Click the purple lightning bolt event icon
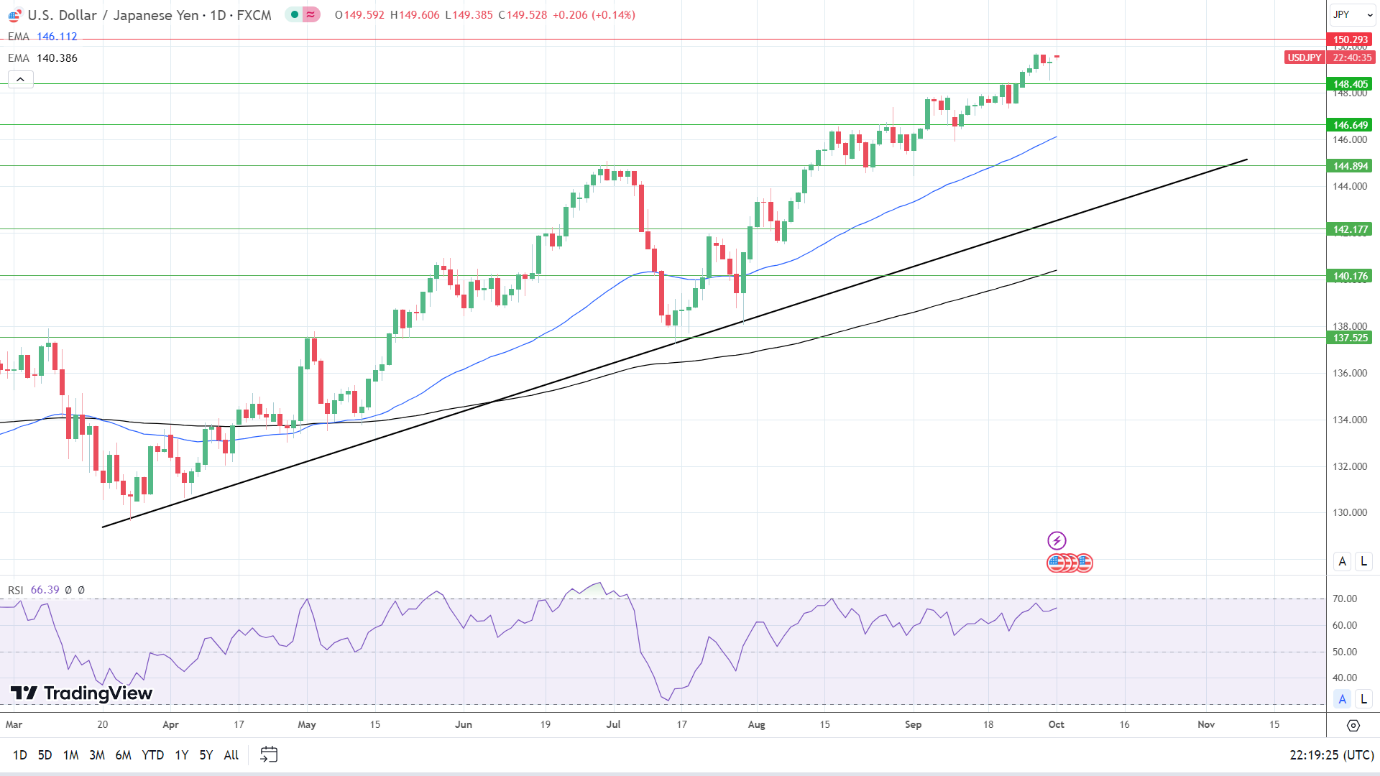This screenshot has height=776, width=1380. [x=1057, y=541]
